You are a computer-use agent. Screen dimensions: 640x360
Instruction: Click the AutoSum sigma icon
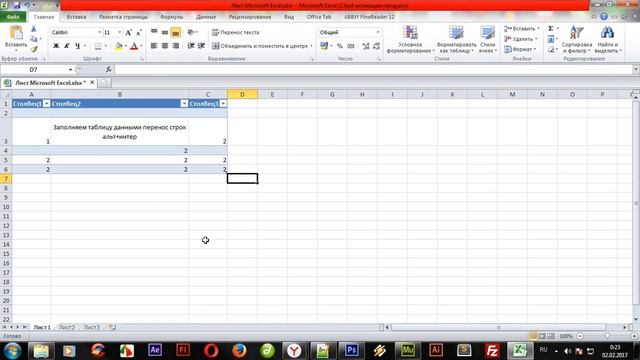[x=551, y=29]
